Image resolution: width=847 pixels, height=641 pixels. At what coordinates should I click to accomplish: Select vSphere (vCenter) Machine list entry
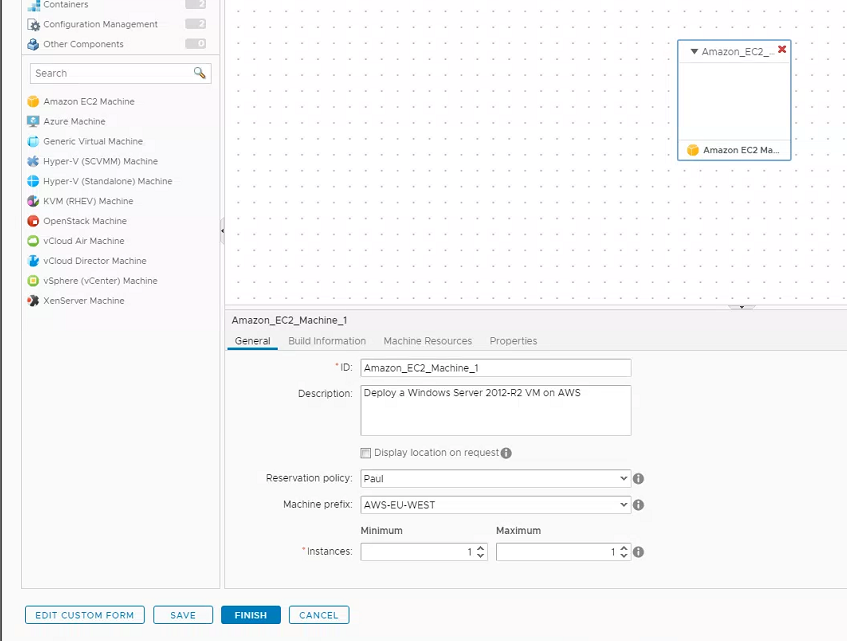(x=100, y=281)
